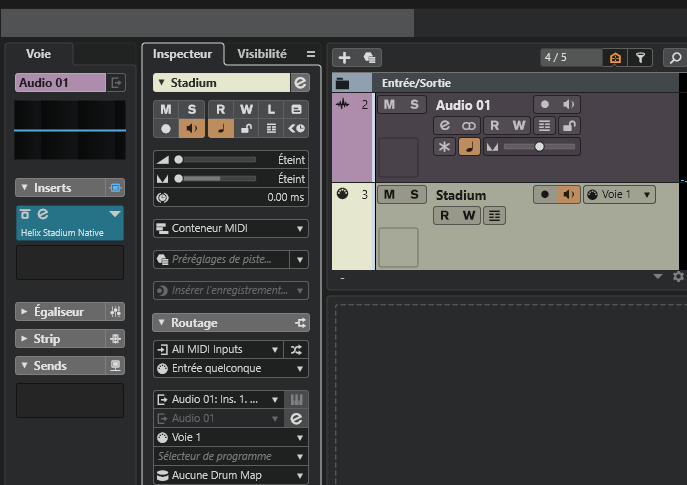Toggle inspector Write automation W button

click(246, 109)
